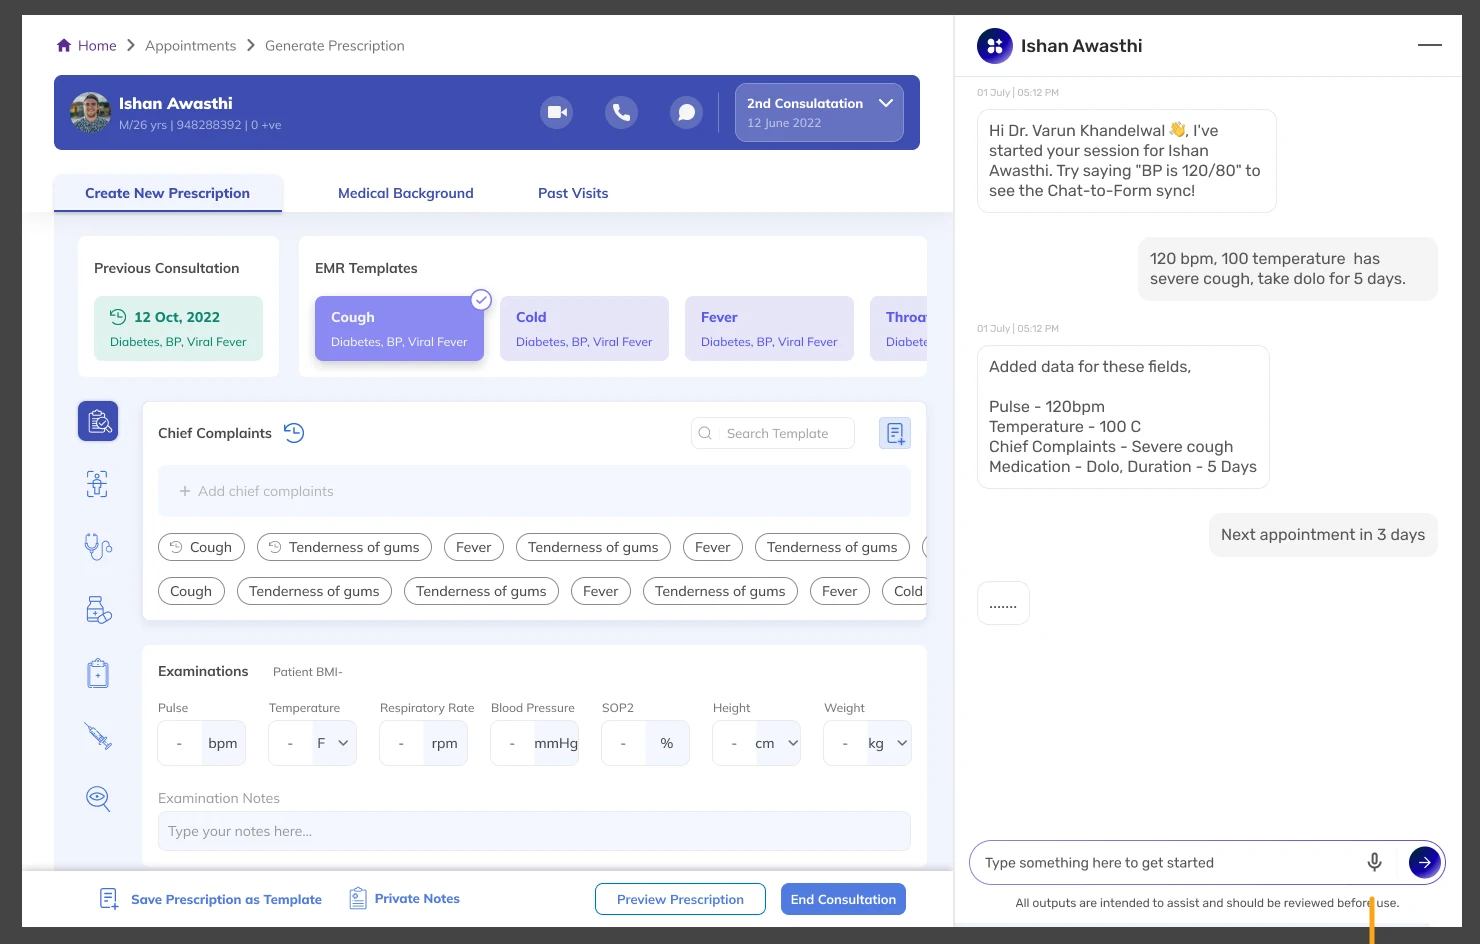Screen dimensions: 1480x944
Task: Send the chat message with arrow button
Action: pyautogui.click(x=1425, y=862)
